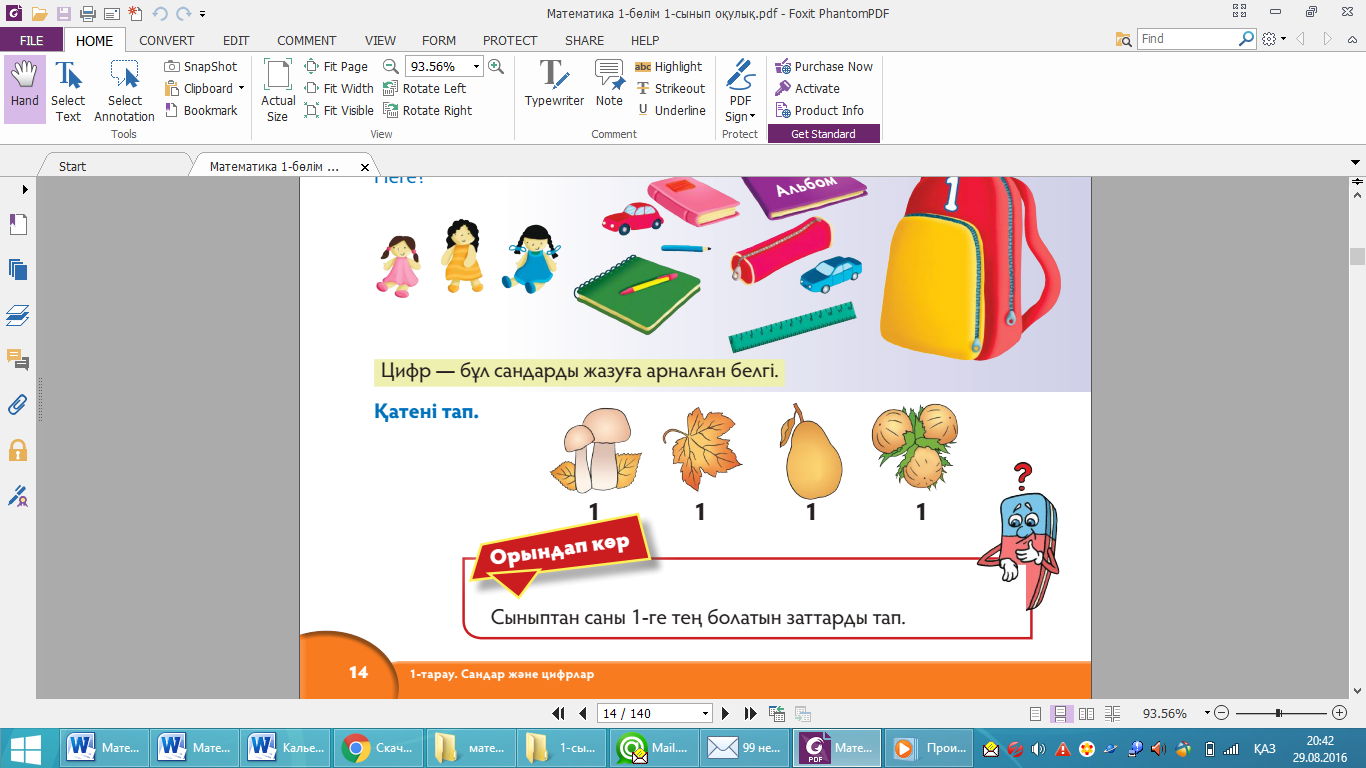1366x768 pixels.
Task: Apply Fit Page view
Action: pyautogui.click(x=337, y=66)
